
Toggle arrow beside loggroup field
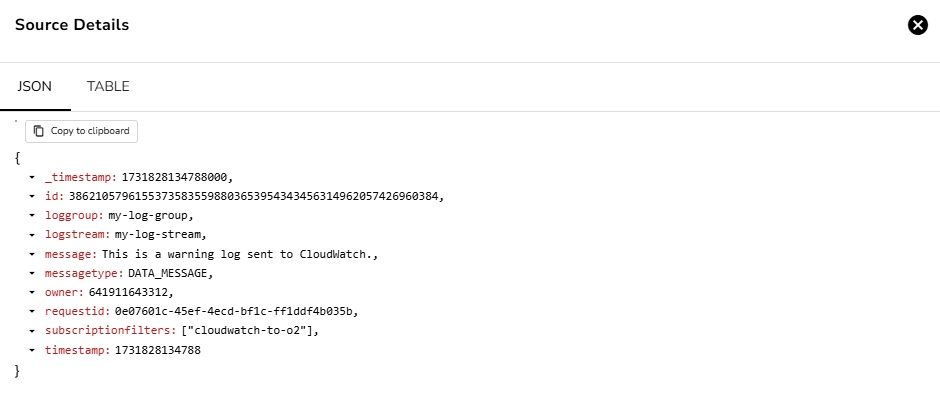pos(32,216)
